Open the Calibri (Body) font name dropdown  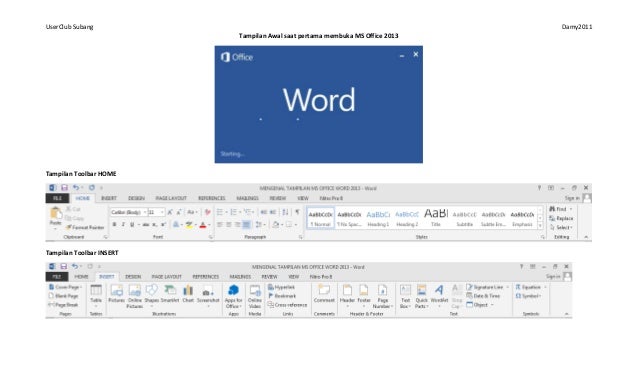(x=144, y=212)
